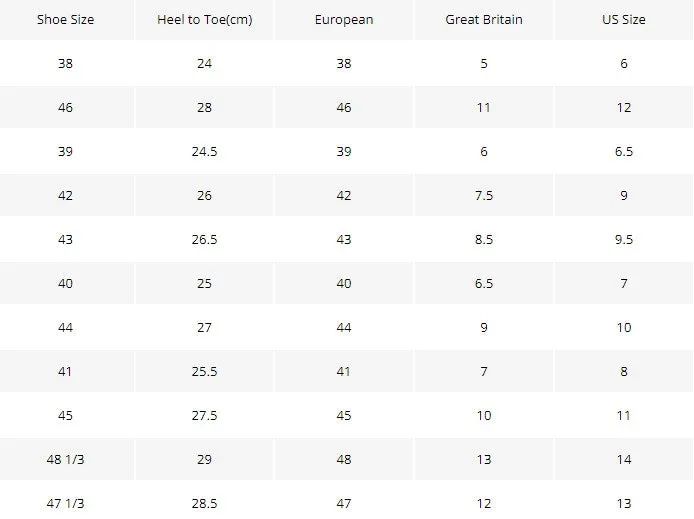Click the 24.5 heel to toe value
Screen dimensions: 694x519
coord(204,151)
